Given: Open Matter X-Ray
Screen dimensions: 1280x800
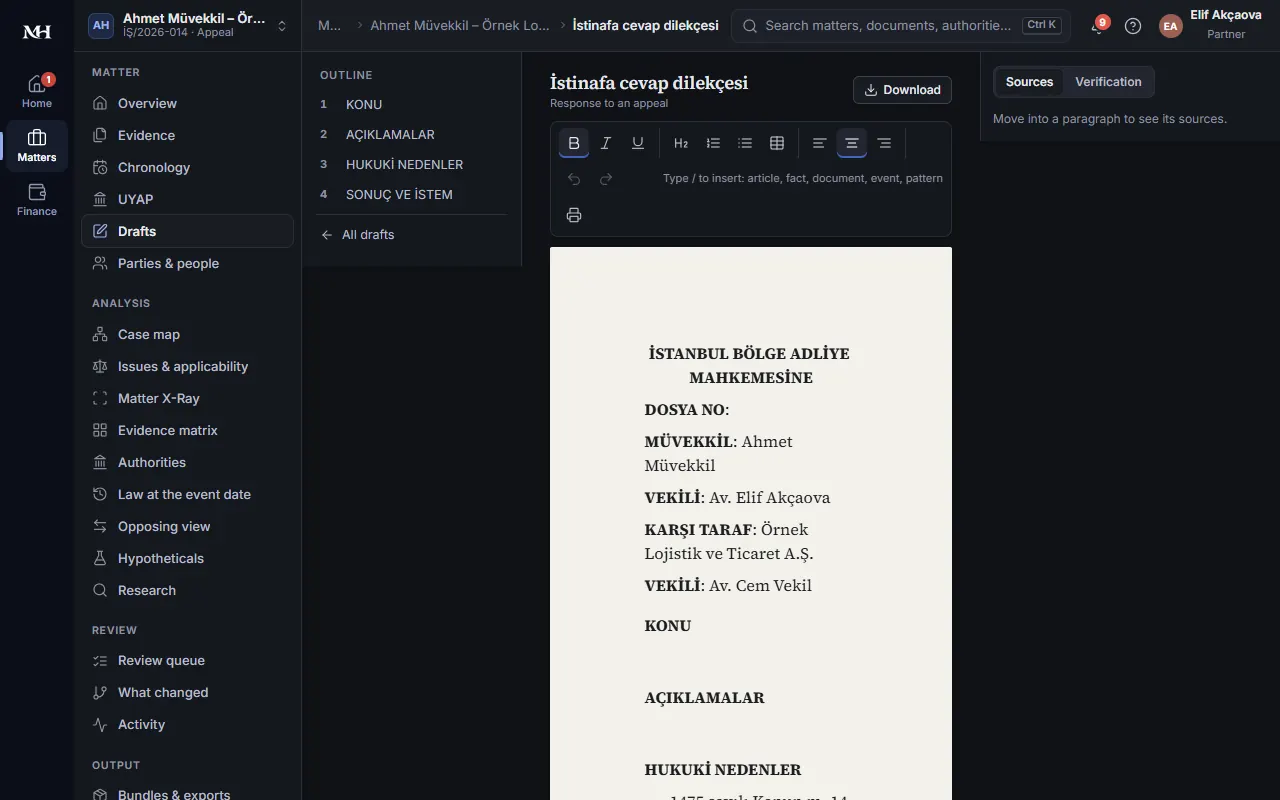Looking at the screenshot, I should point(187,398).
